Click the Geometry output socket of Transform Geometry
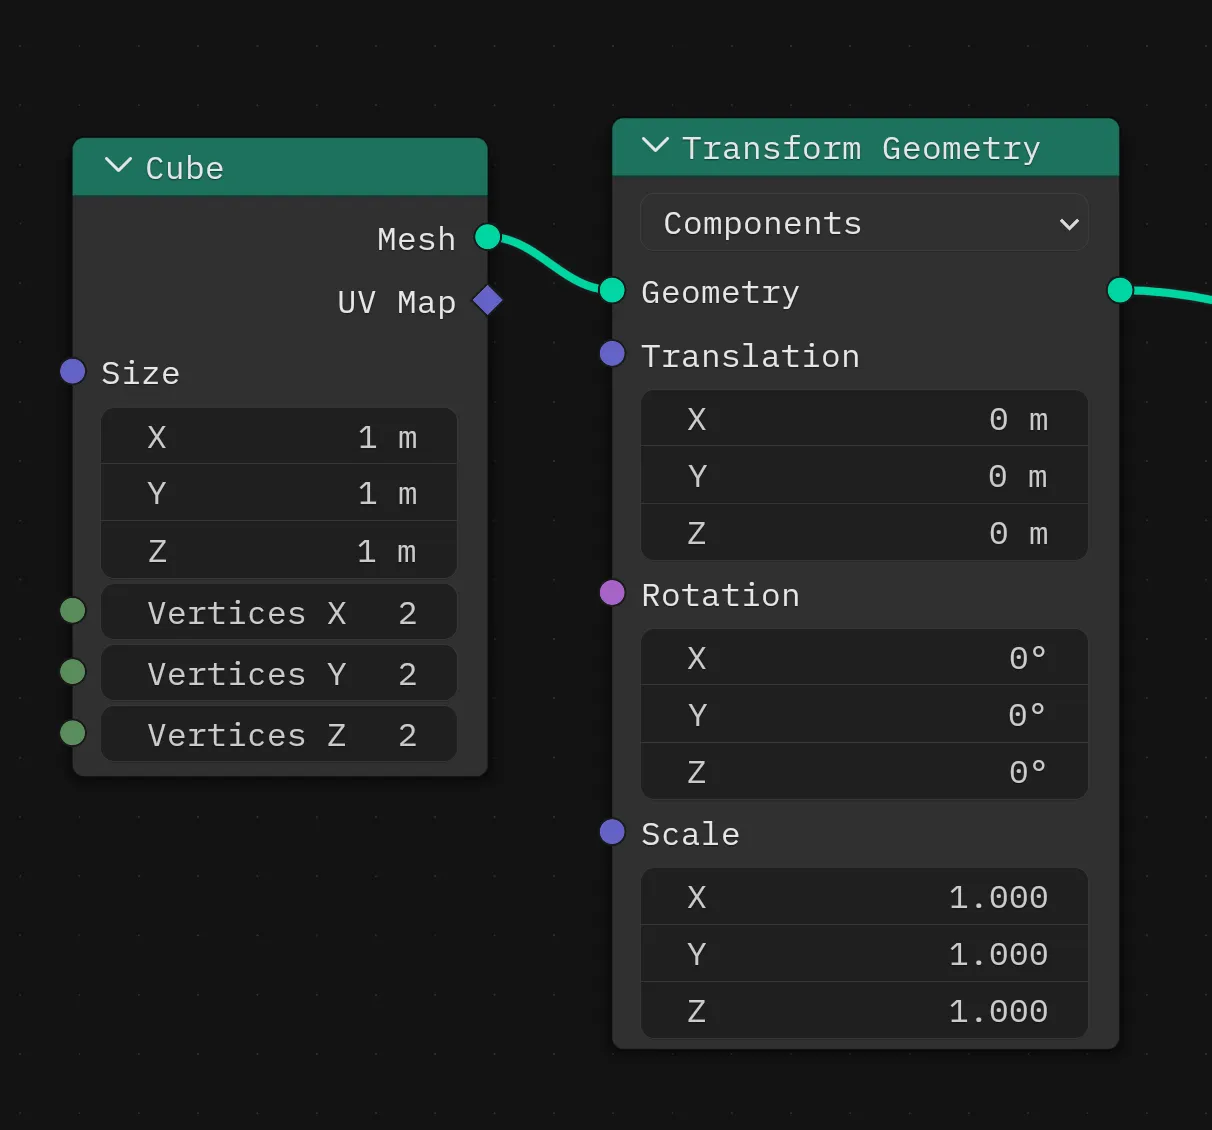 1119,290
